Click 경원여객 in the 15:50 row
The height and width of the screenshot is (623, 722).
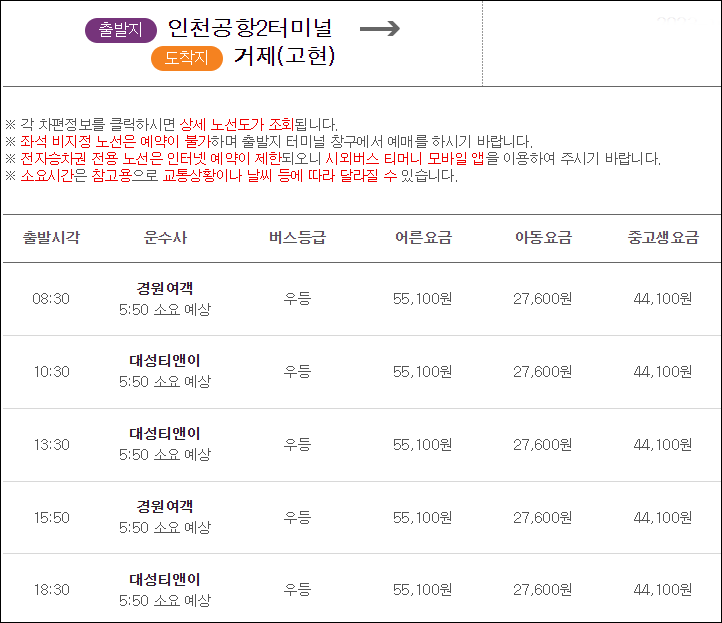[165, 506]
